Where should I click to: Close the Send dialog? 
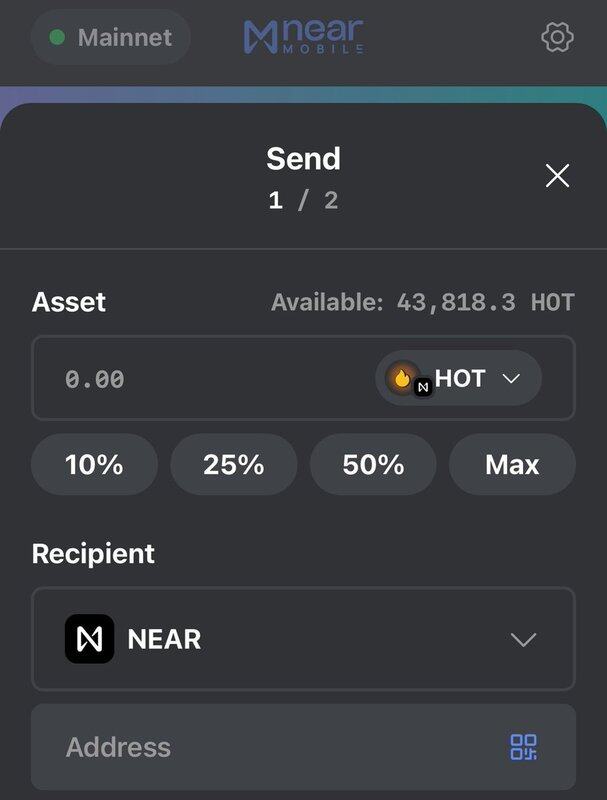tap(557, 176)
